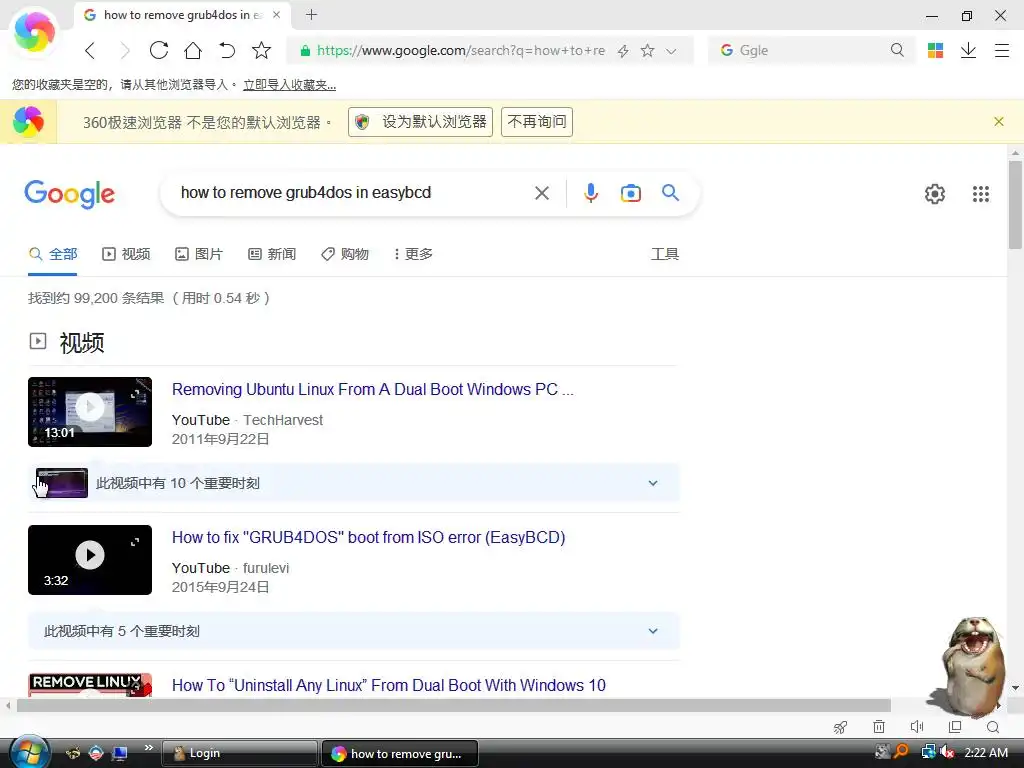Click the REMOVE LINUX video thumbnail
Image resolution: width=1024 pixels, height=768 pixels.
coord(90,685)
